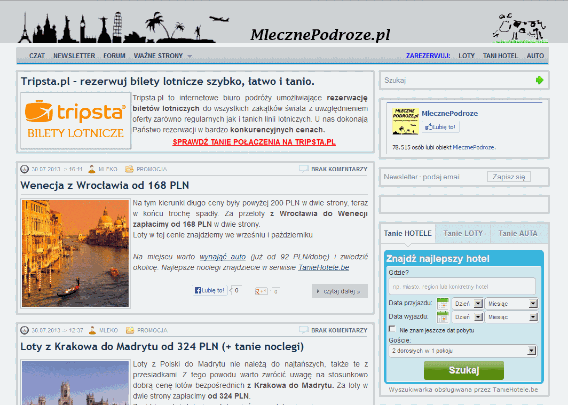Click the folder icon beside PROMOCJA on the Wenecja post
Image resolution: width=568 pixels, height=405 pixels.
point(129,169)
